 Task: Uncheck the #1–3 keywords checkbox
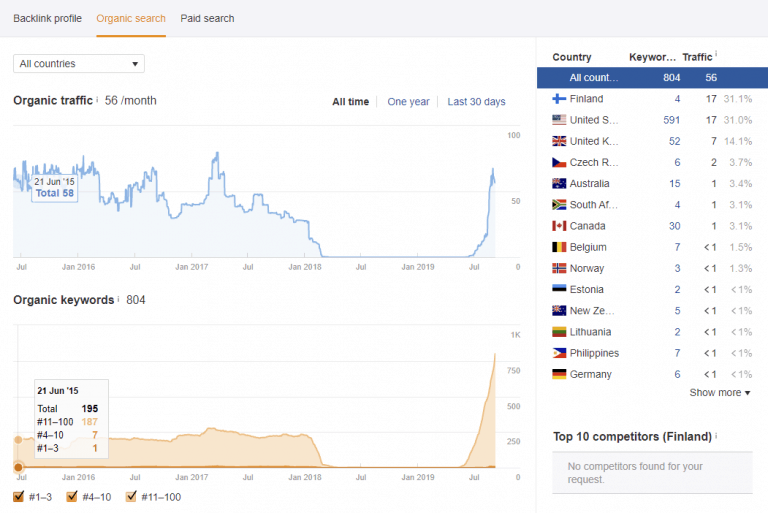coord(19,497)
